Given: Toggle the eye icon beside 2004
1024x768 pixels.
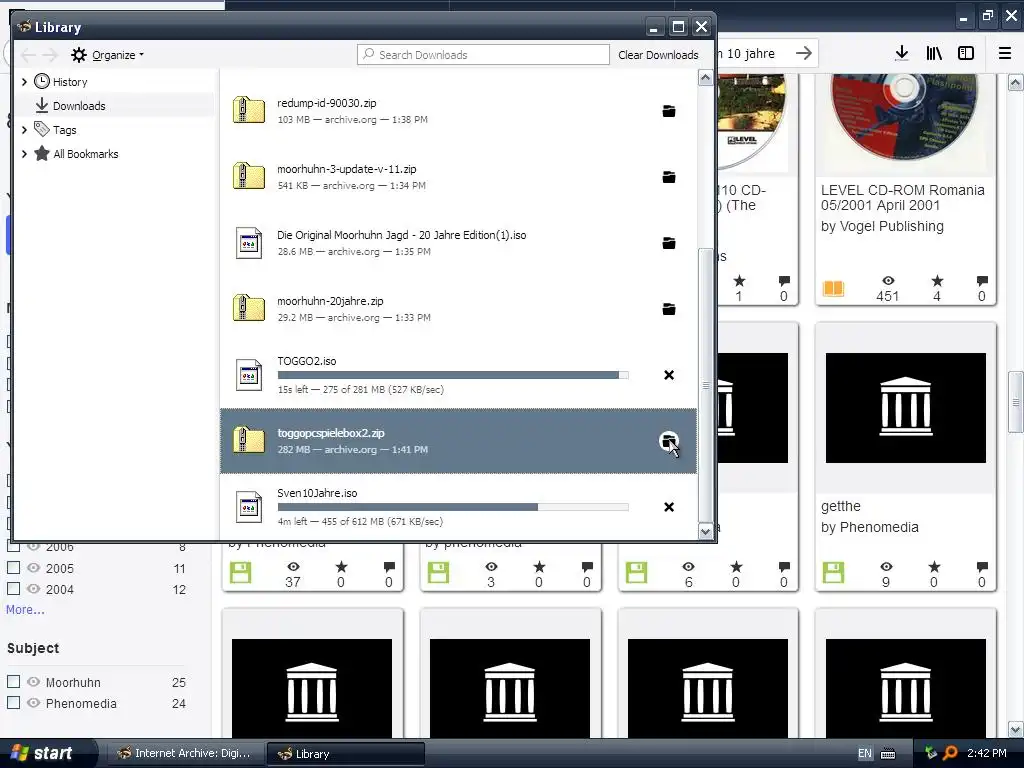Looking at the screenshot, I should (x=33, y=588).
